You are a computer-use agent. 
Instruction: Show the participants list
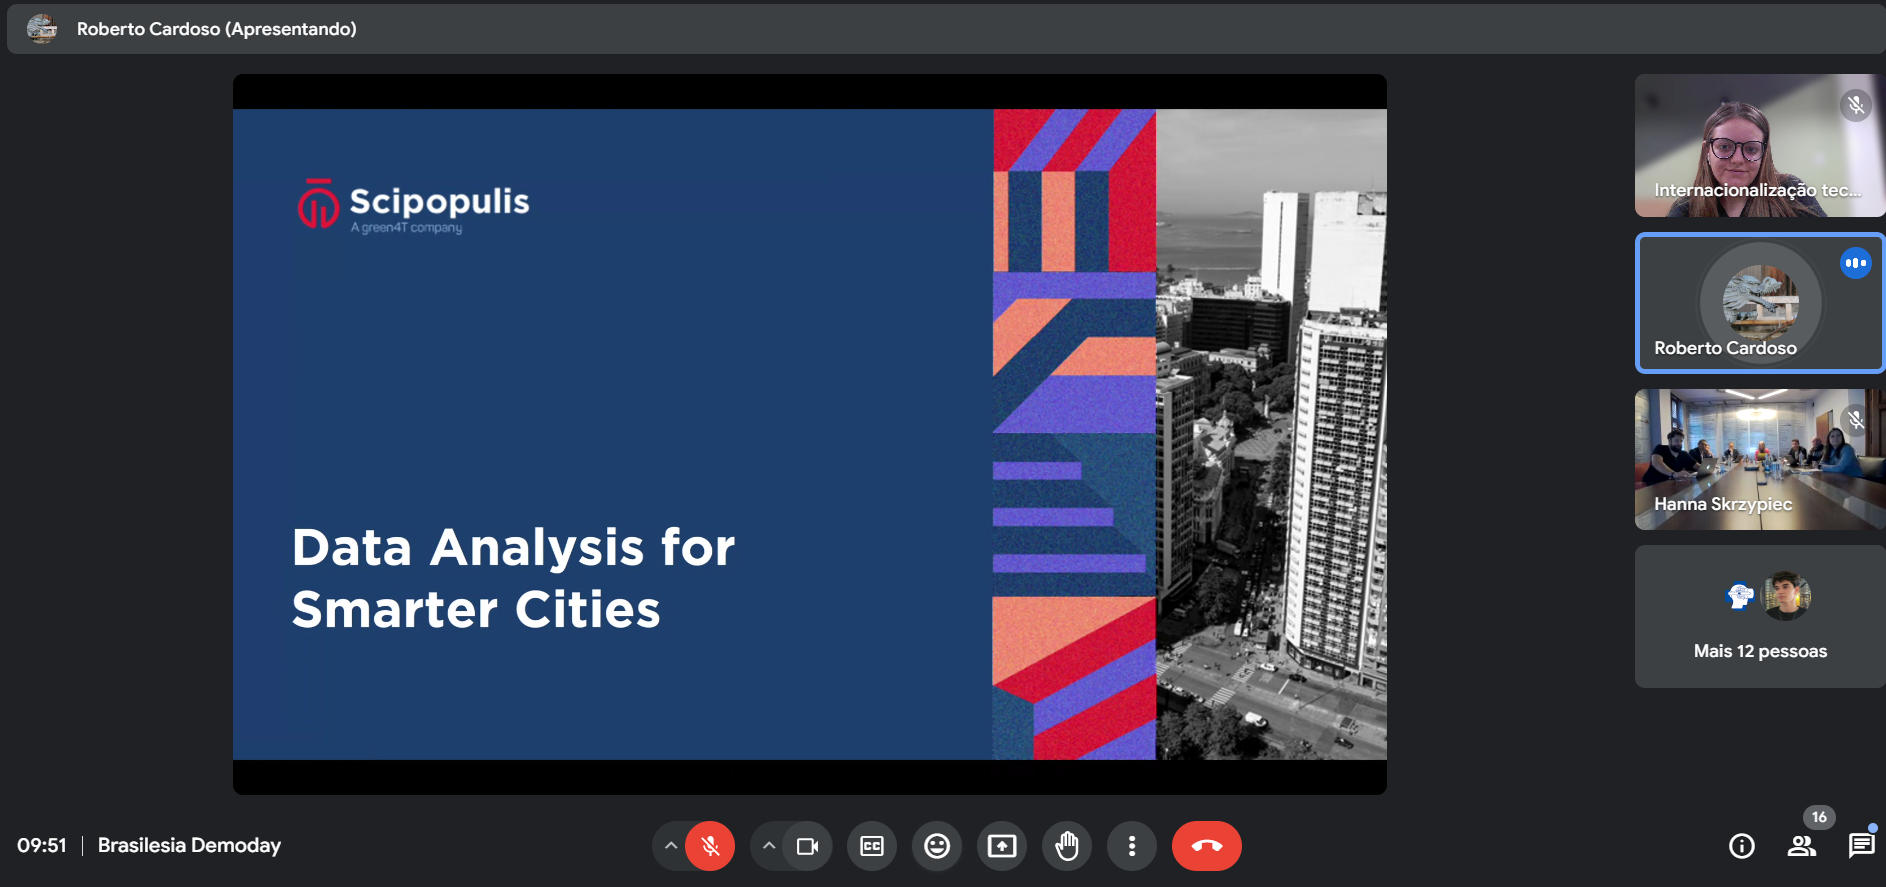pos(1801,846)
